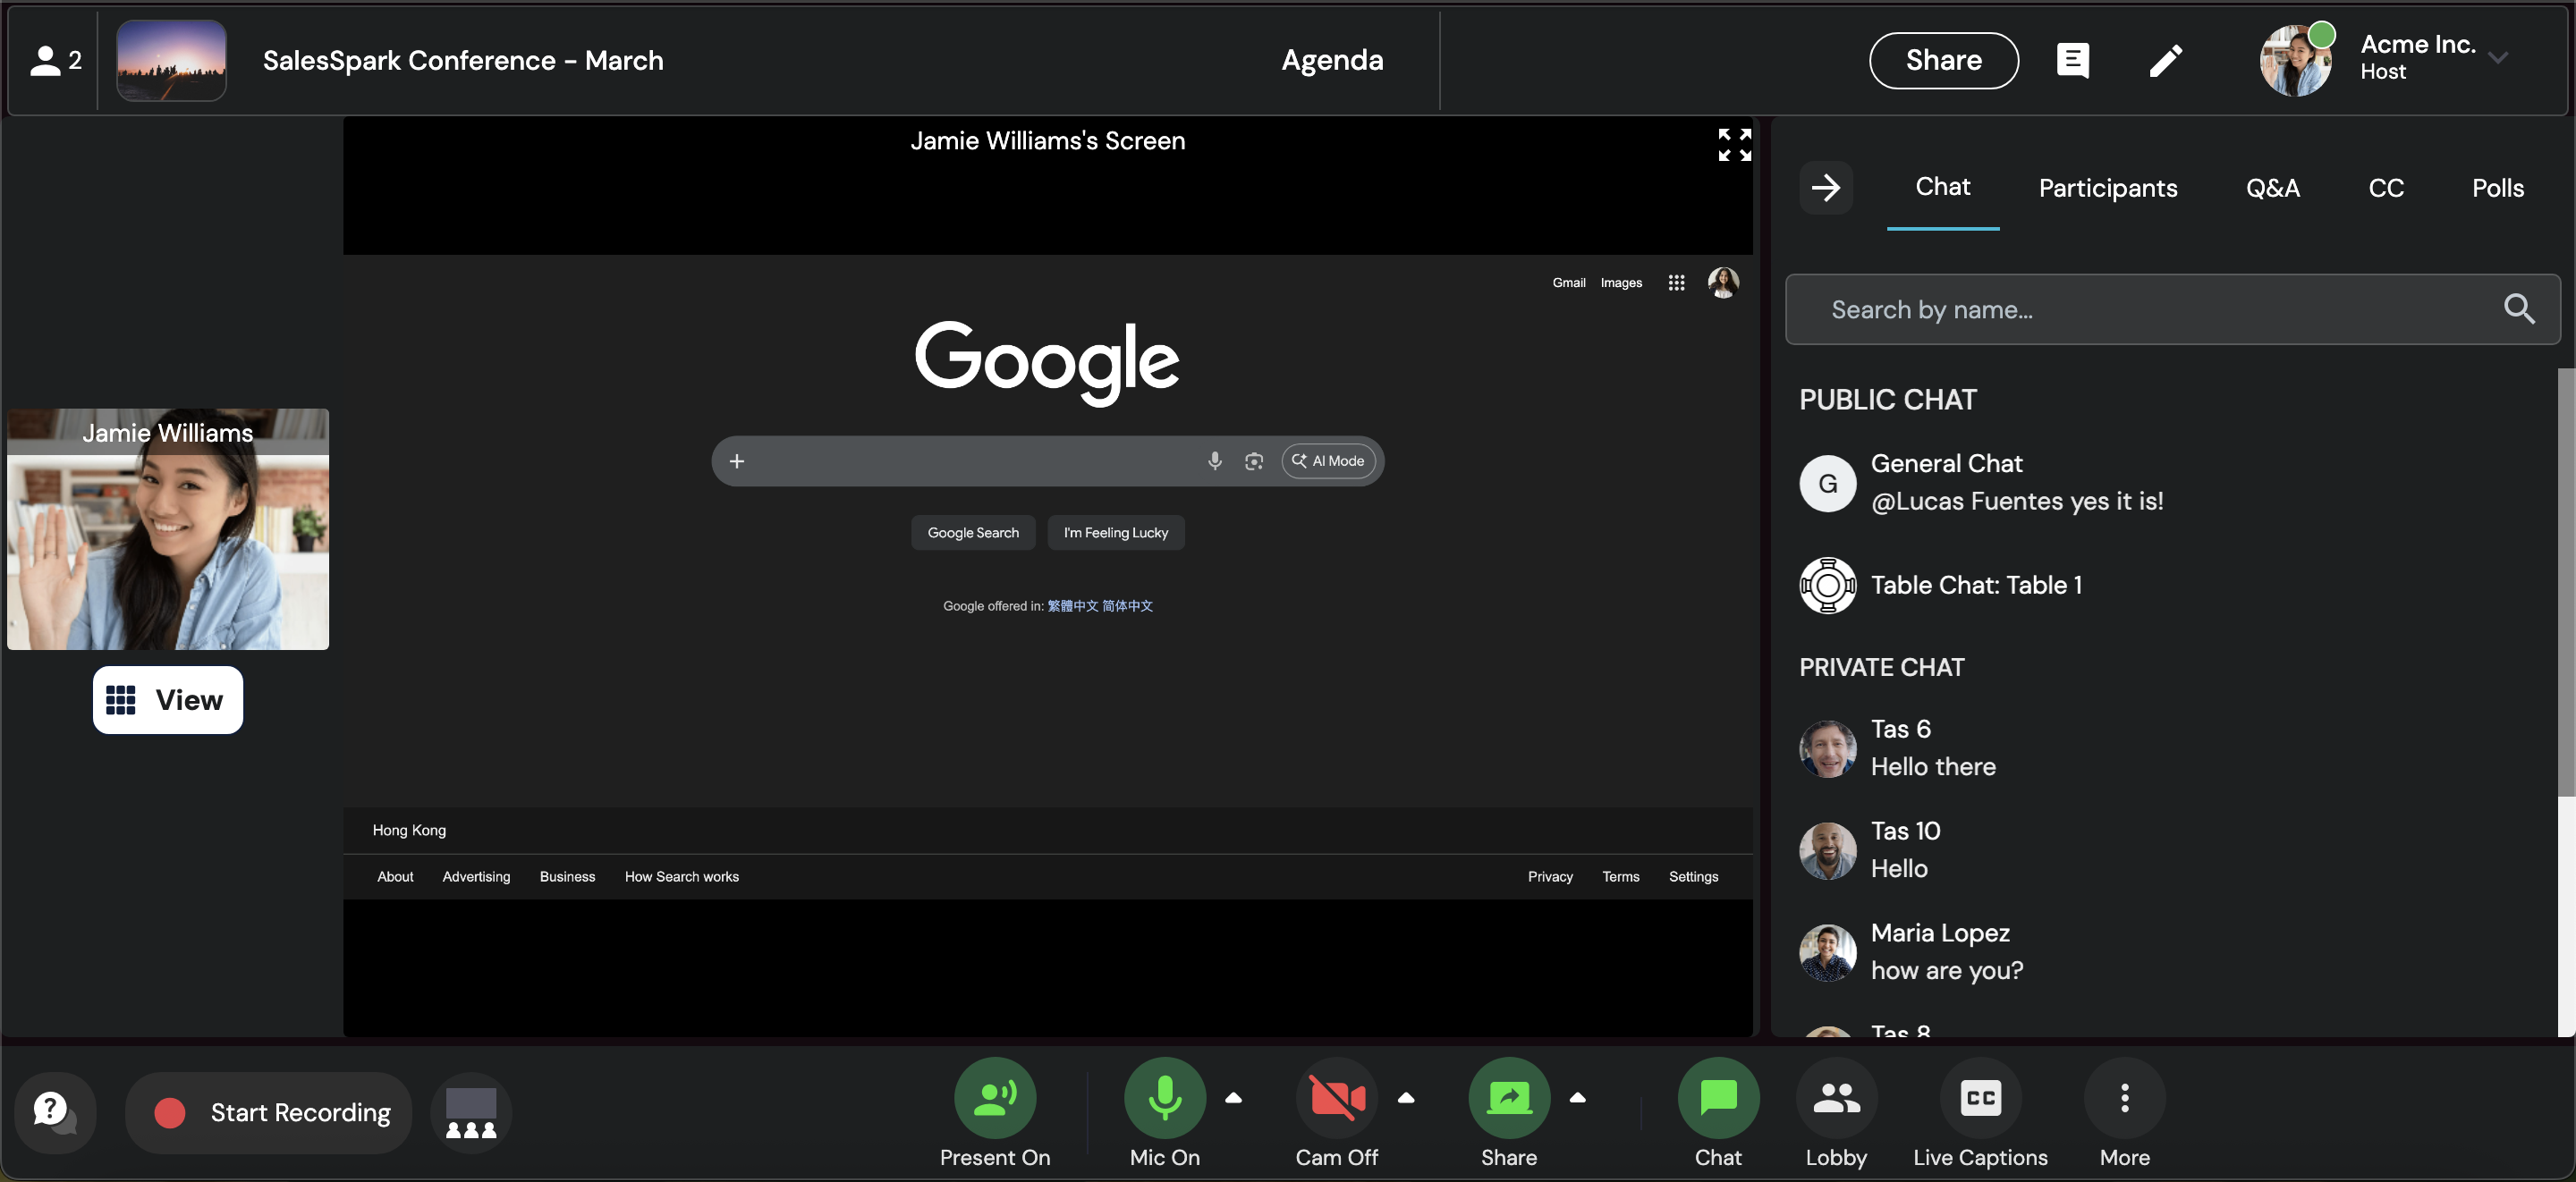Expand the camera options arrow
The image size is (2576, 1182).
(x=1405, y=1097)
